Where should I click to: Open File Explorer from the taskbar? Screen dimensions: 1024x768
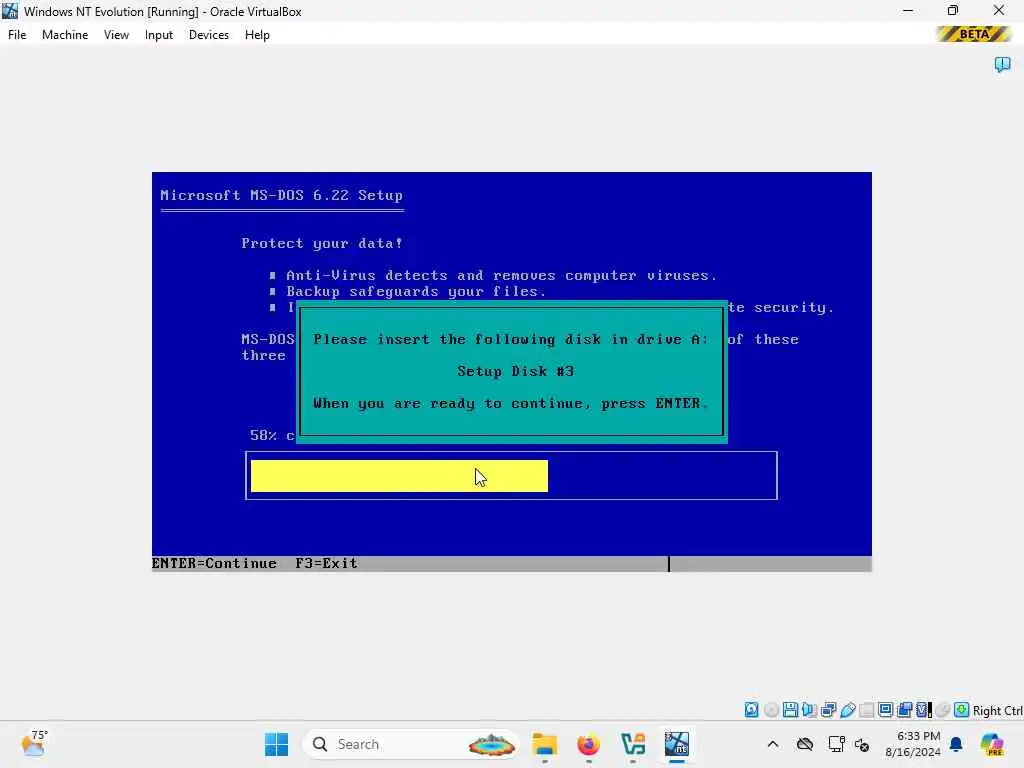click(545, 744)
